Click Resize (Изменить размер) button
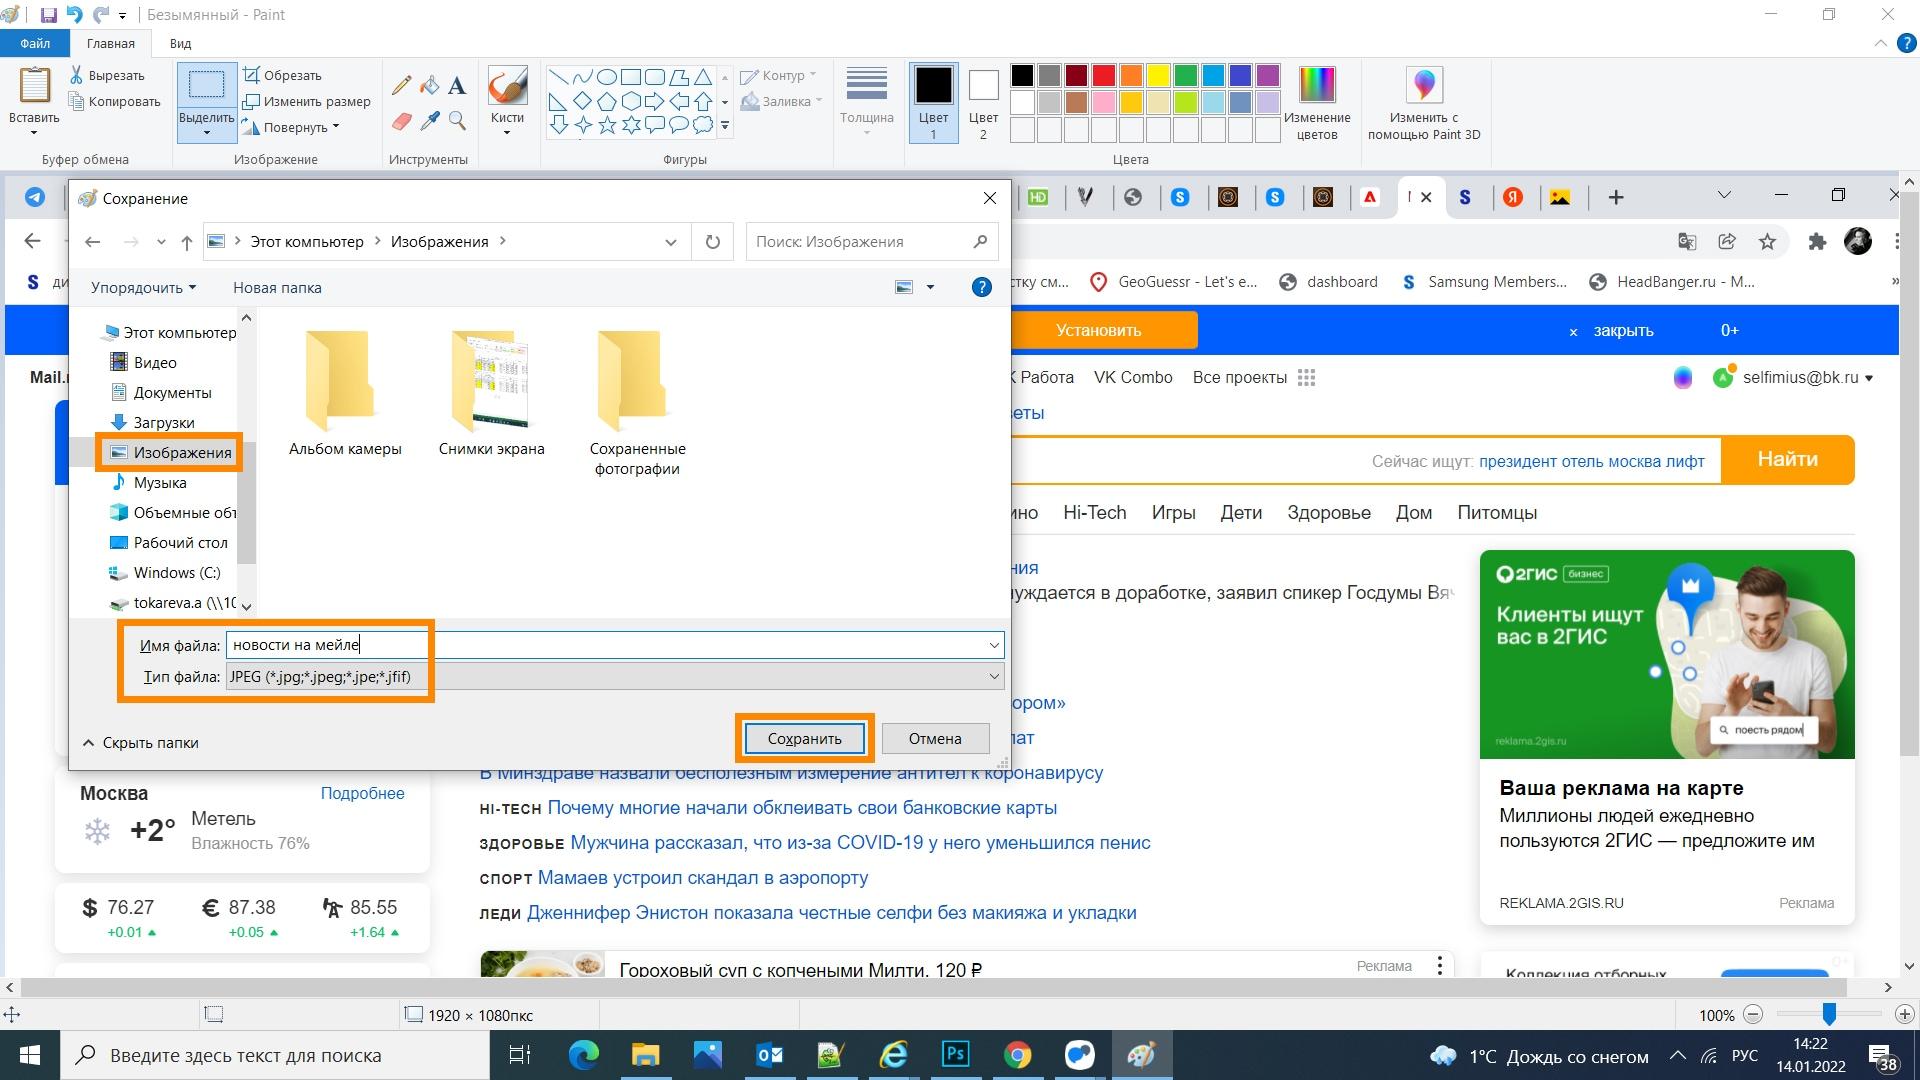 (x=308, y=101)
